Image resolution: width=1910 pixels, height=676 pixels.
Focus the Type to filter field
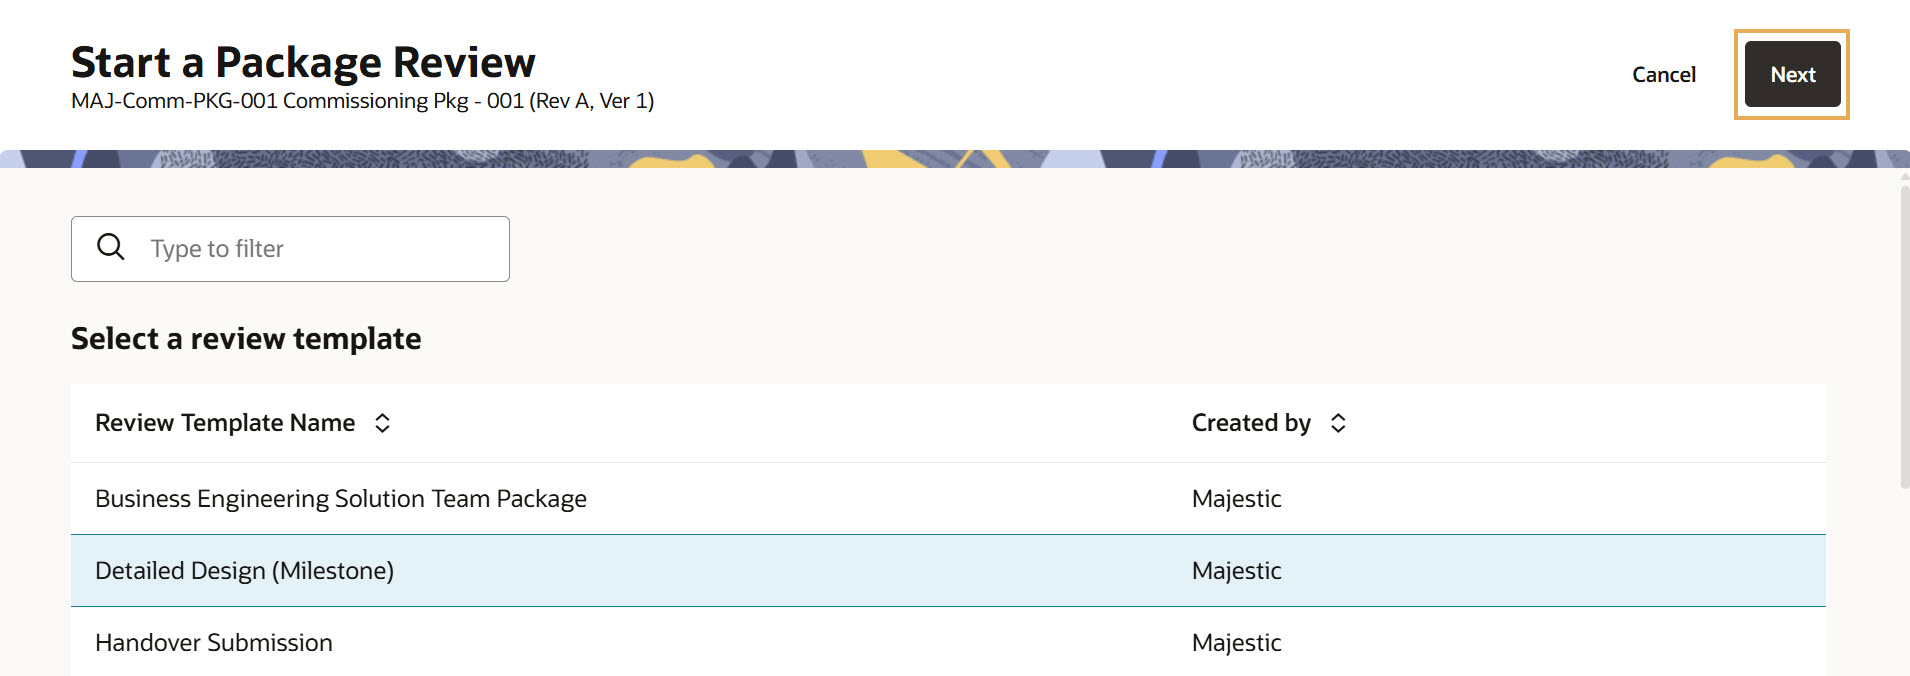point(320,249)
